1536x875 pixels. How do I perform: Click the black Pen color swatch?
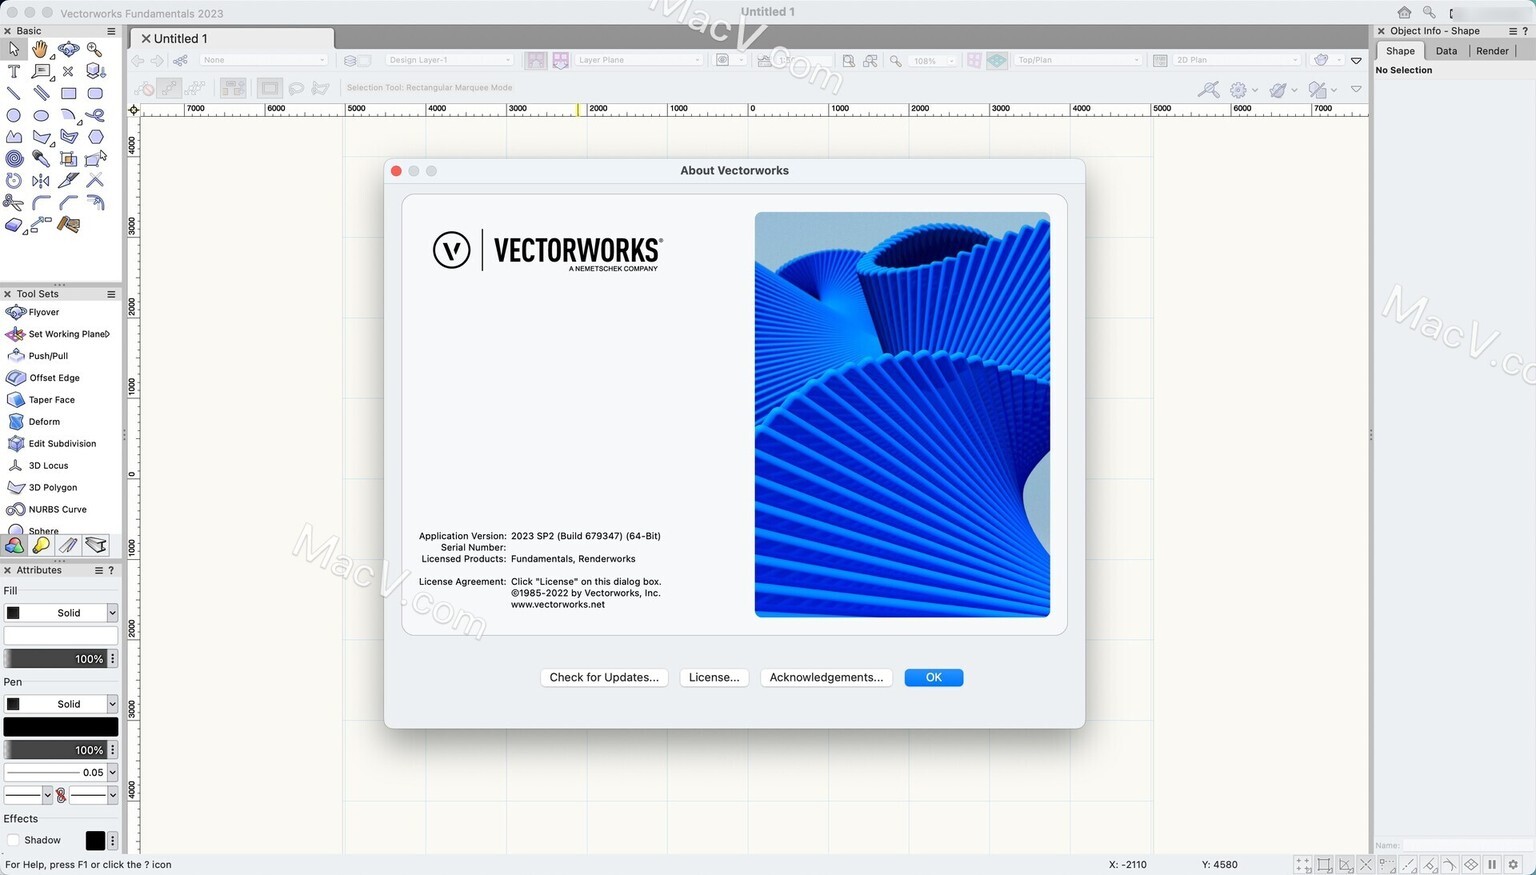pyautogui.click(x=61, y=727)
